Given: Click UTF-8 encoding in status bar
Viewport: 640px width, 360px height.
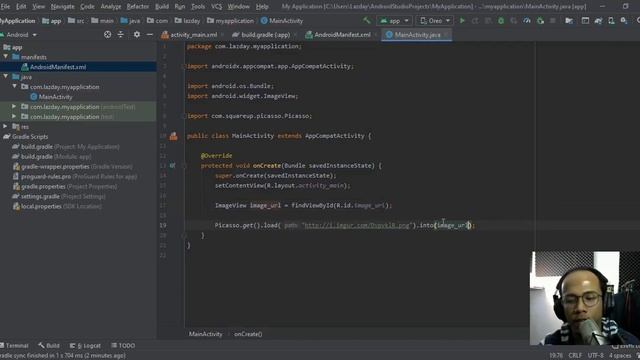Looking at the screenshot, I should (x=596, y=356).
